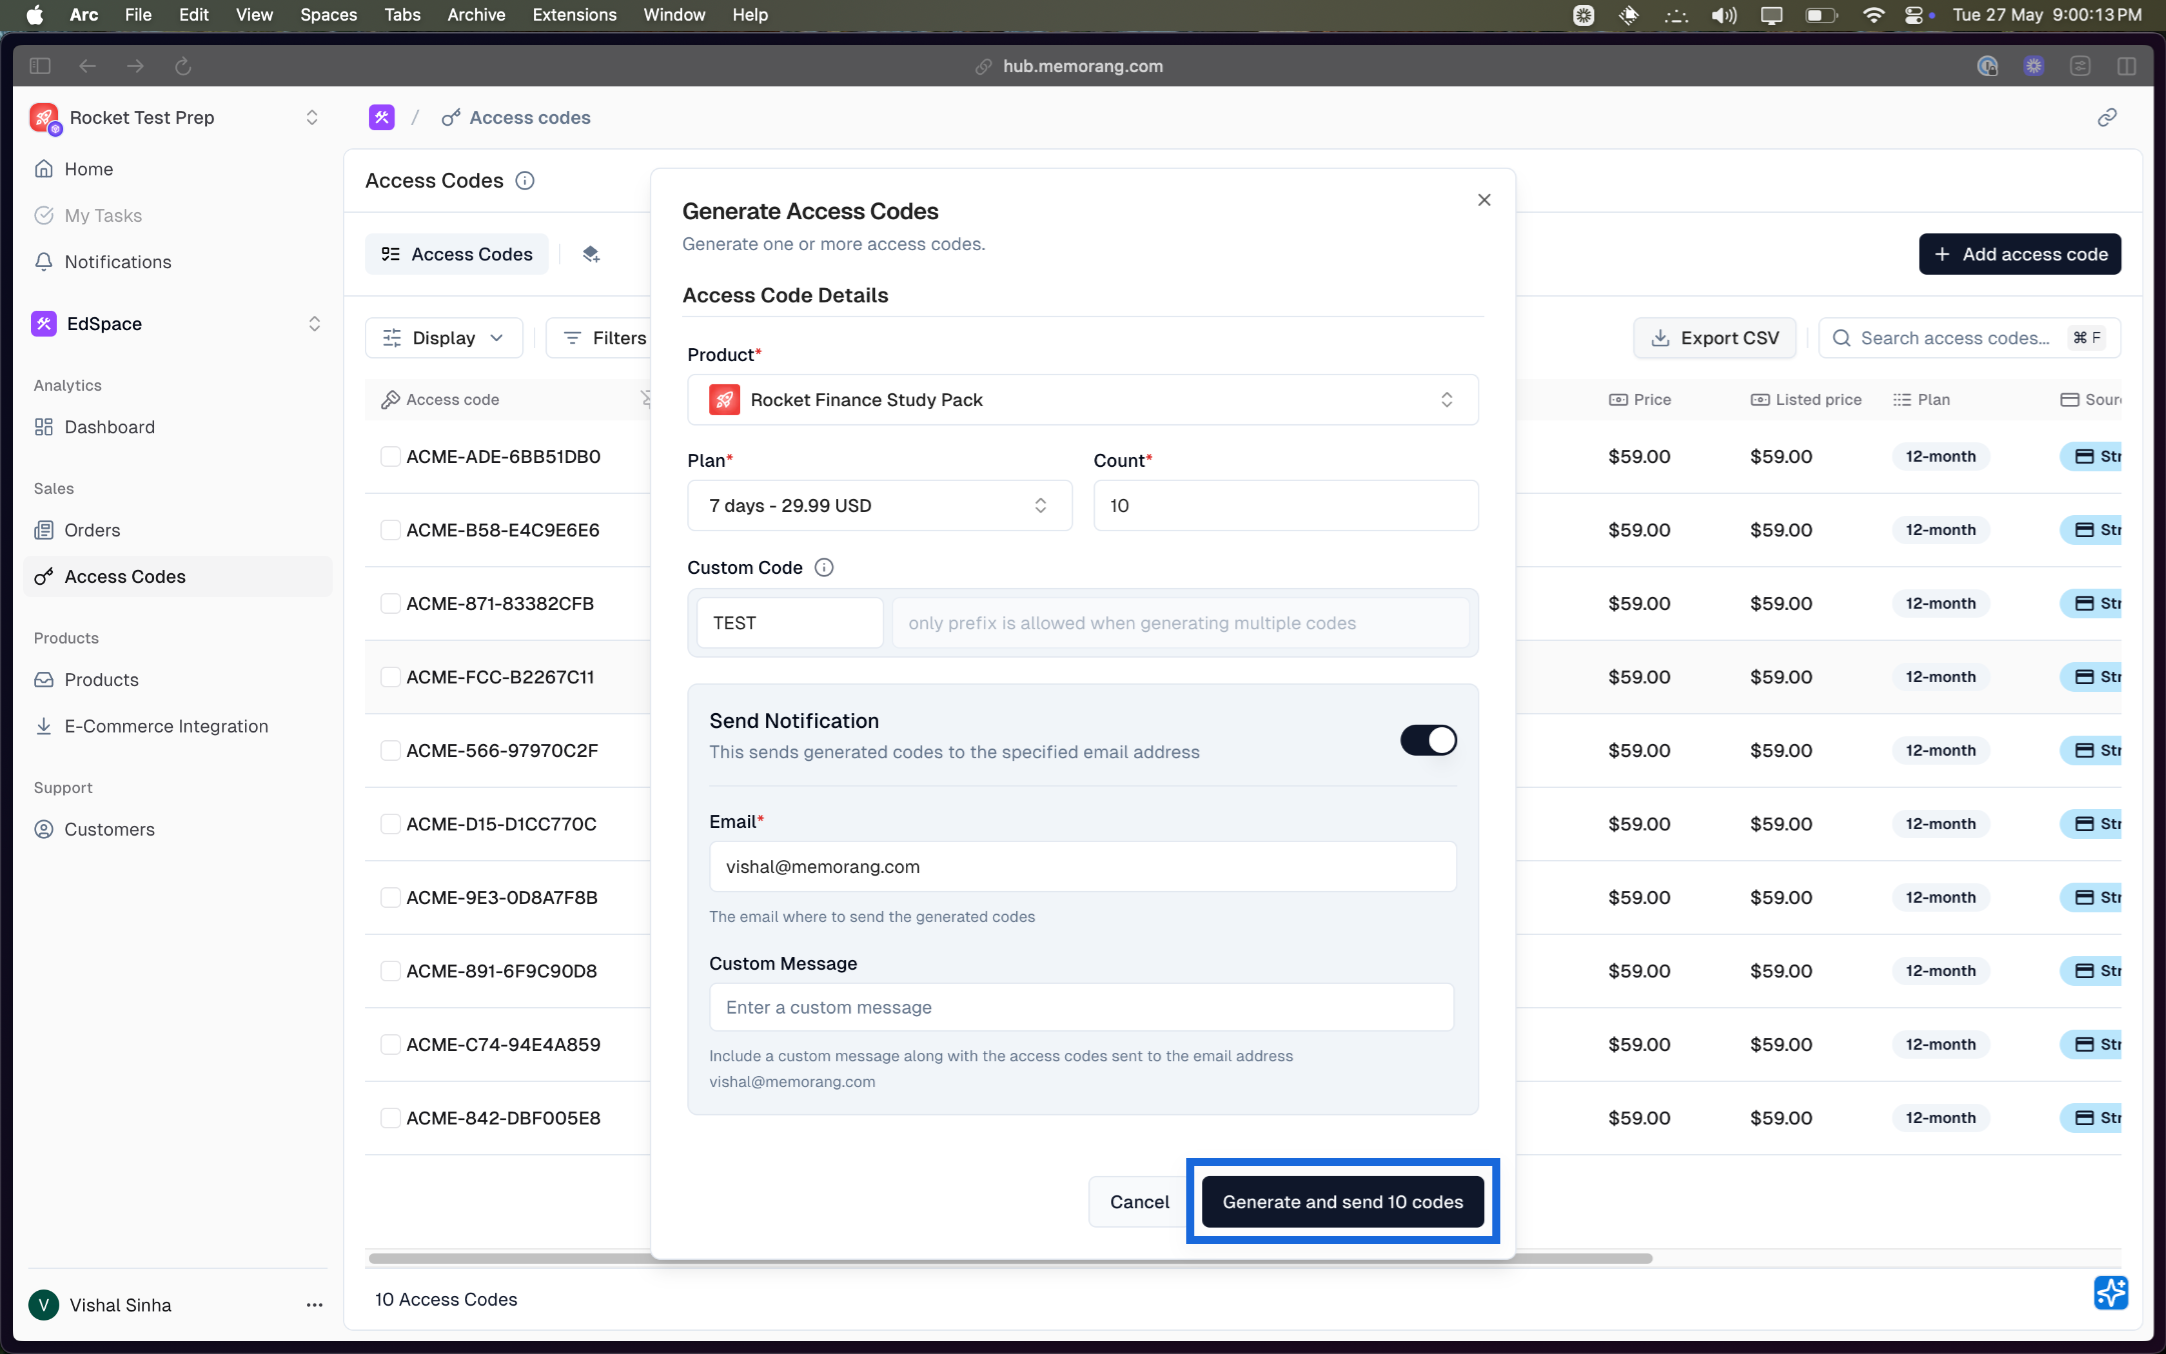Turn off the Send Notification toggle
This screenshot has width=2166, height=1354.
(x=1428, y=740)
